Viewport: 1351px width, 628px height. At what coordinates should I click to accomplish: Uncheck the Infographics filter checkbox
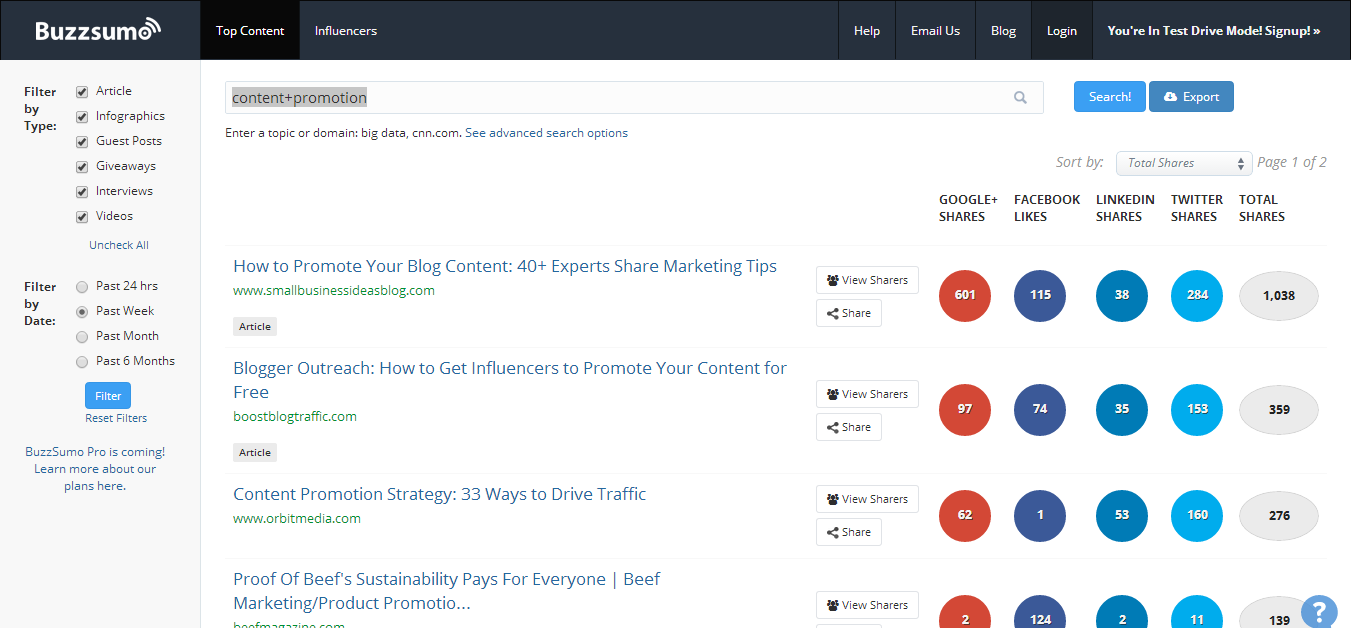pyautogui.click(x=82, y=117)
